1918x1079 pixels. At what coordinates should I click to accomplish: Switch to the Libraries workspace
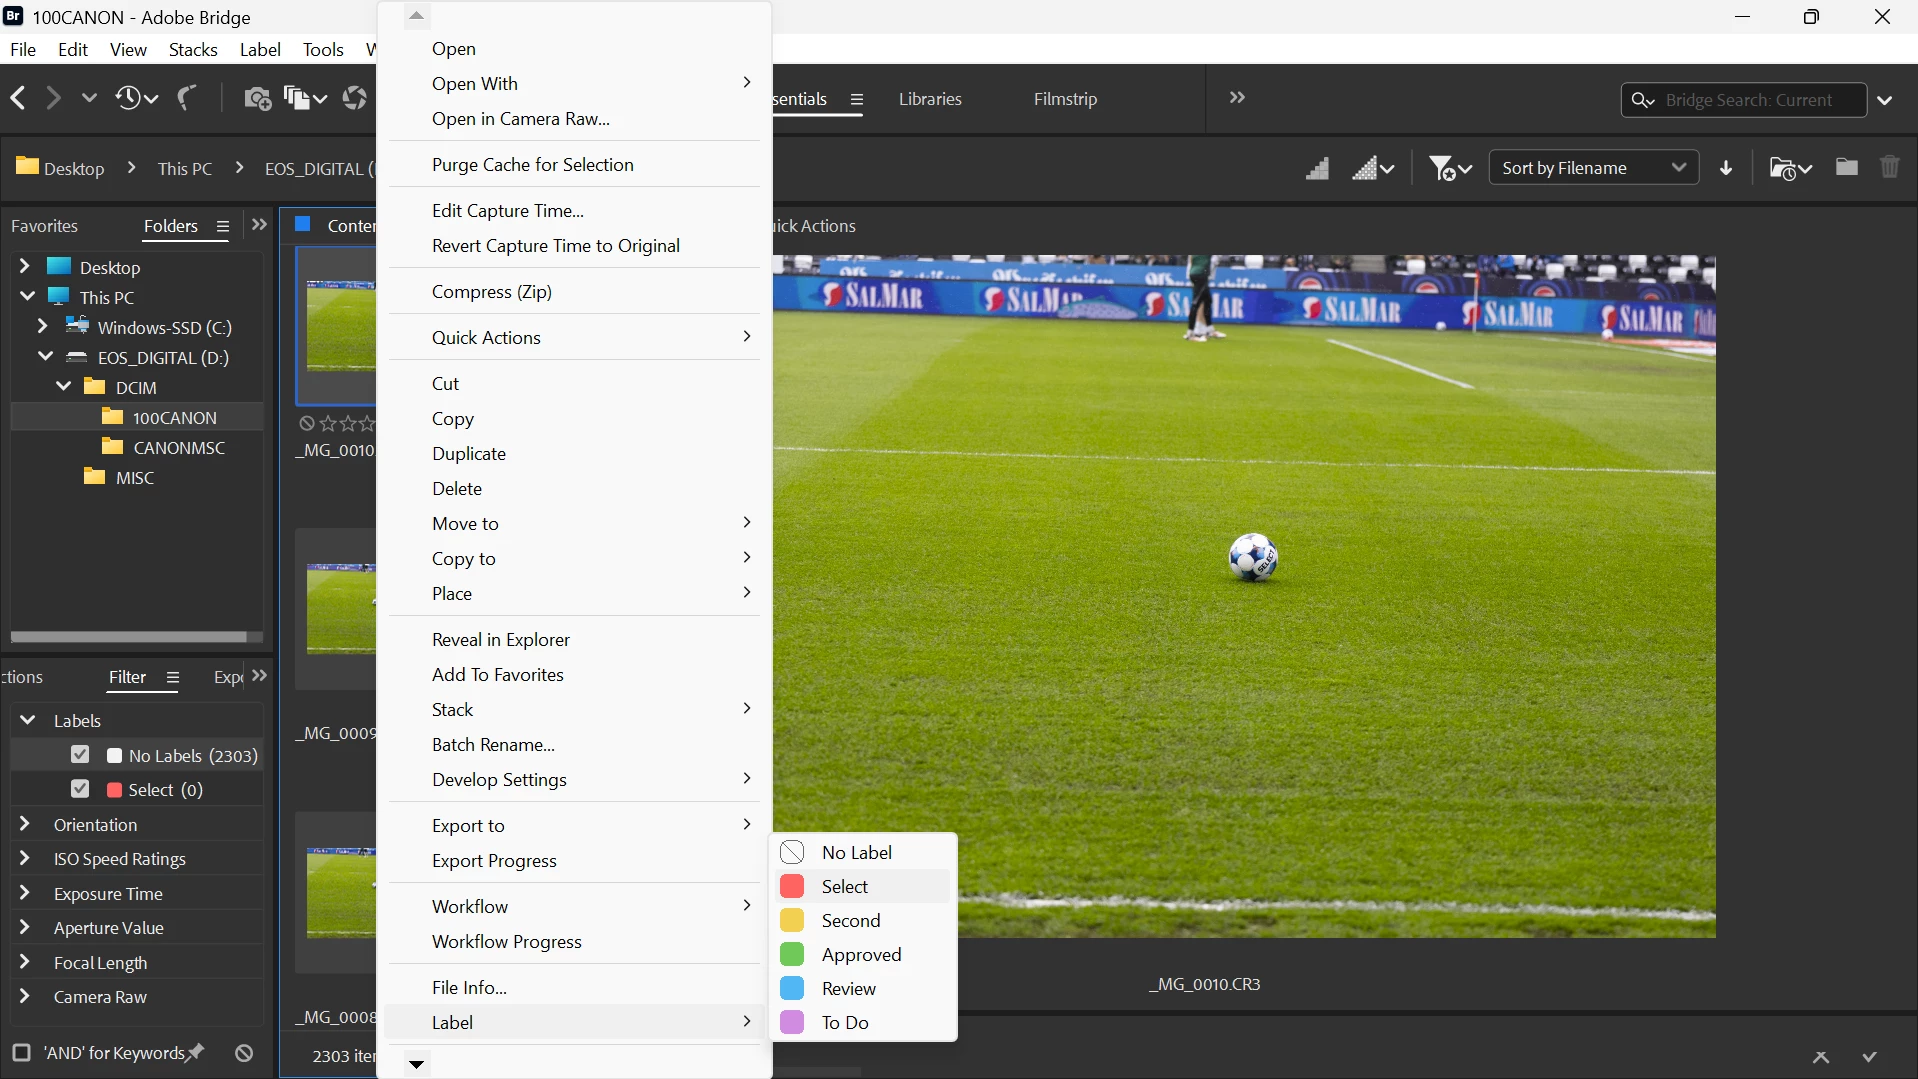click(930, 99)
